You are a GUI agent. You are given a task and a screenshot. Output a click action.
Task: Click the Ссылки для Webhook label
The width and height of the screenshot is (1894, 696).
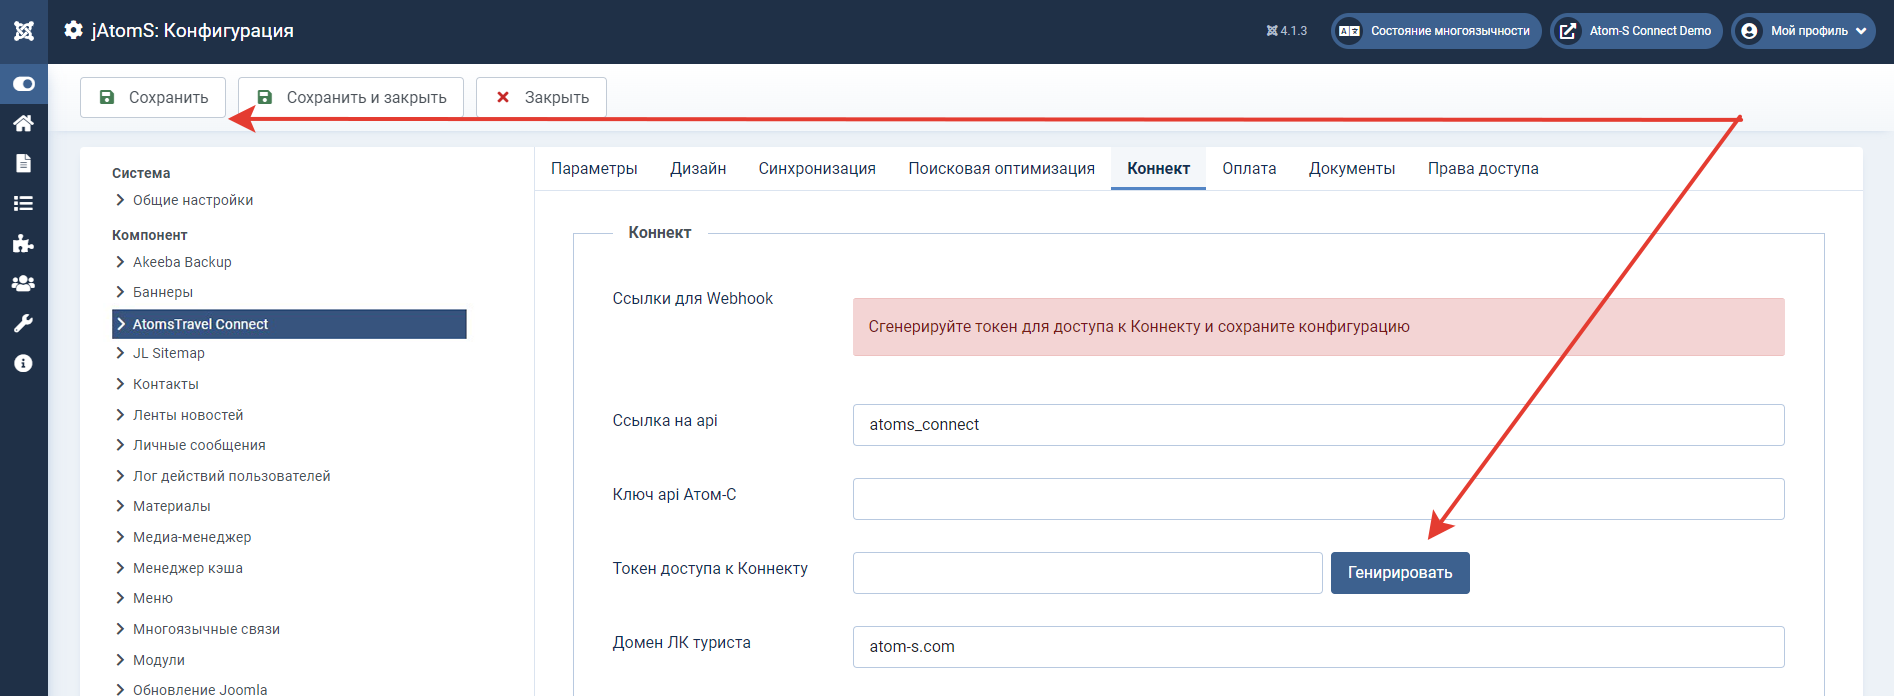(x=692, y=298)
